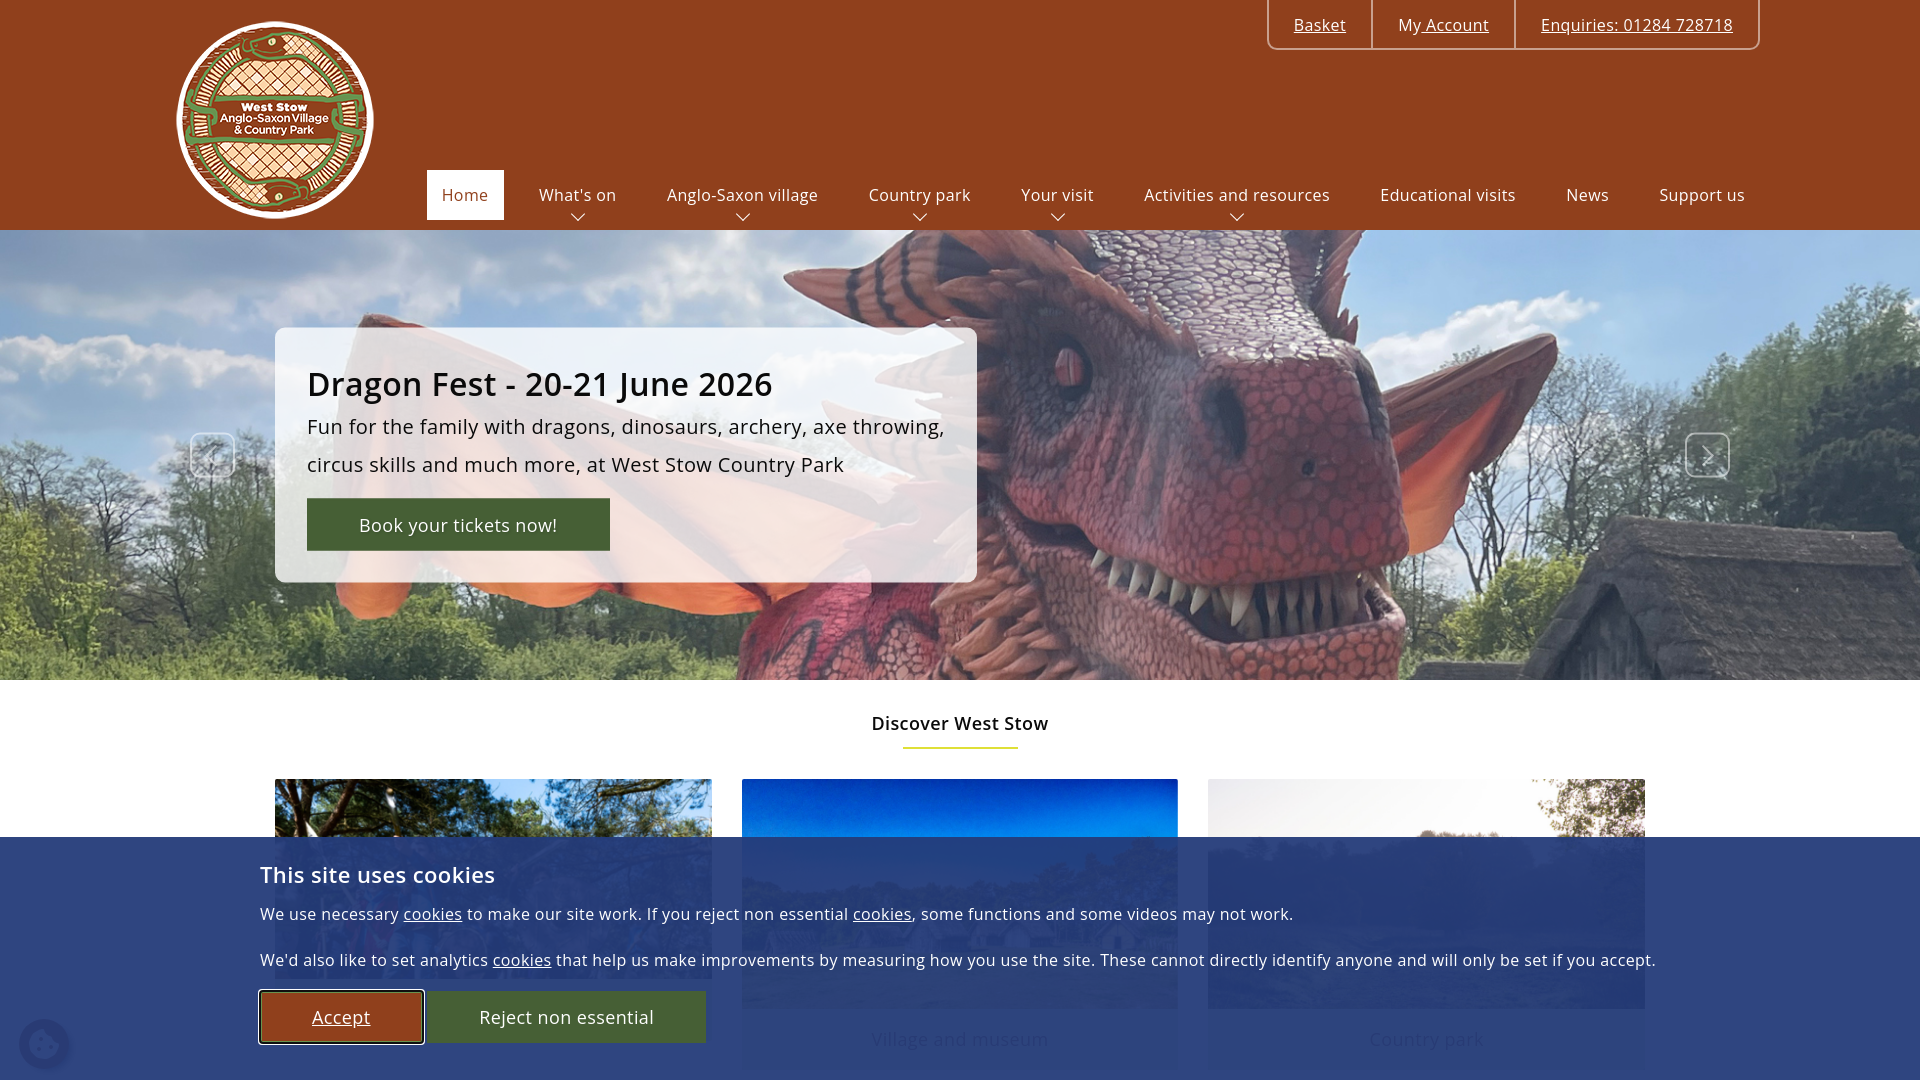Open the Anglo-Saxon village menu item

742,195
